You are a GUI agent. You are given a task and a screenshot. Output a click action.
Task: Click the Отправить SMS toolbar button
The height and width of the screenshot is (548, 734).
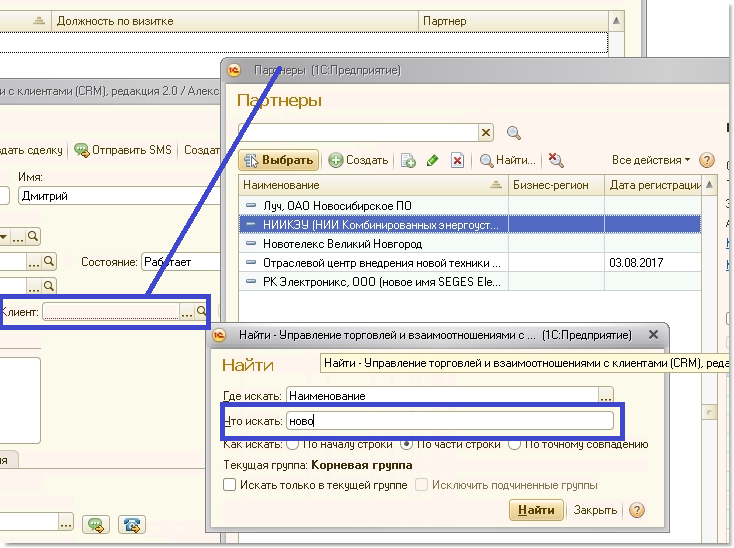(122, 150)
